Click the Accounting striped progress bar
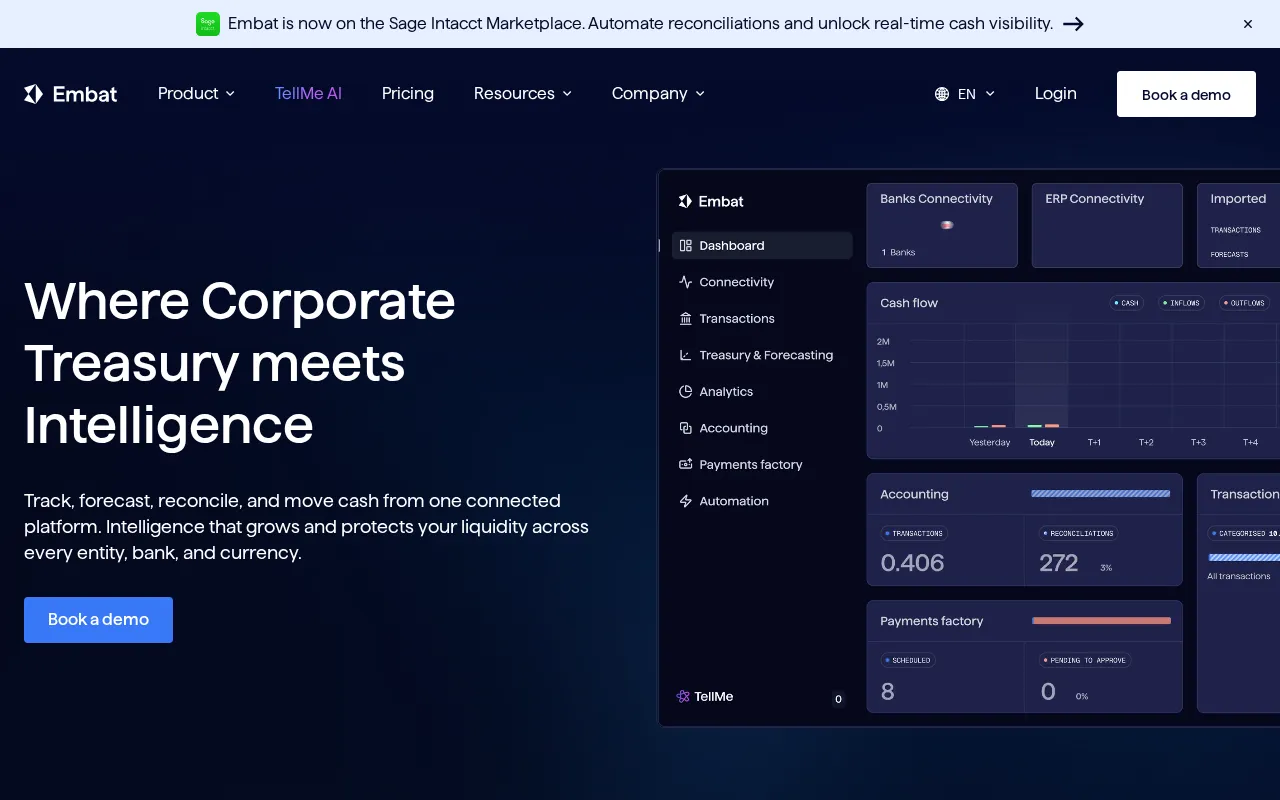 click(1100, 494)
